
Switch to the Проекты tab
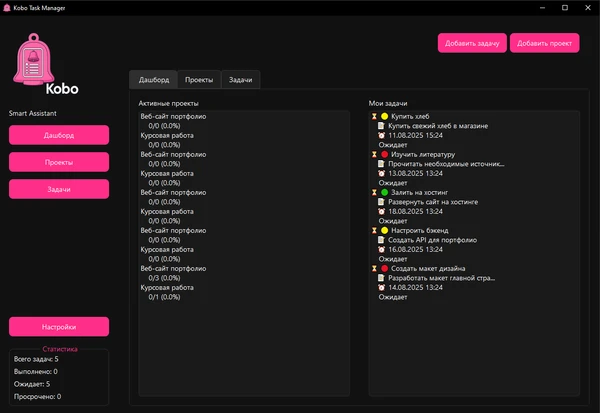coord(198,79)
